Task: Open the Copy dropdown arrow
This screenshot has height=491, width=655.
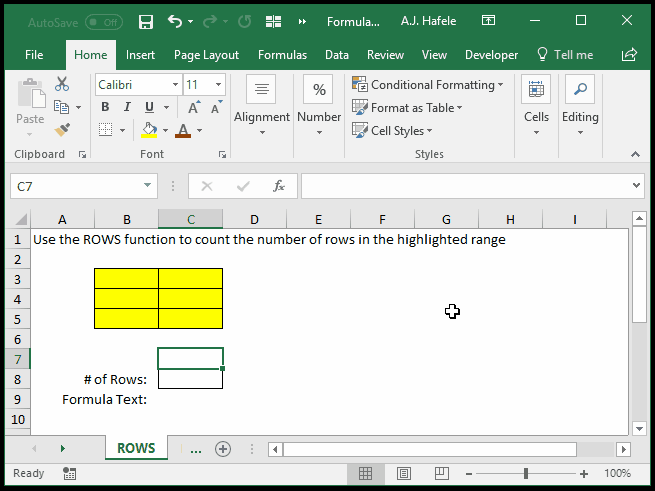Action: (x=79, y=108)
